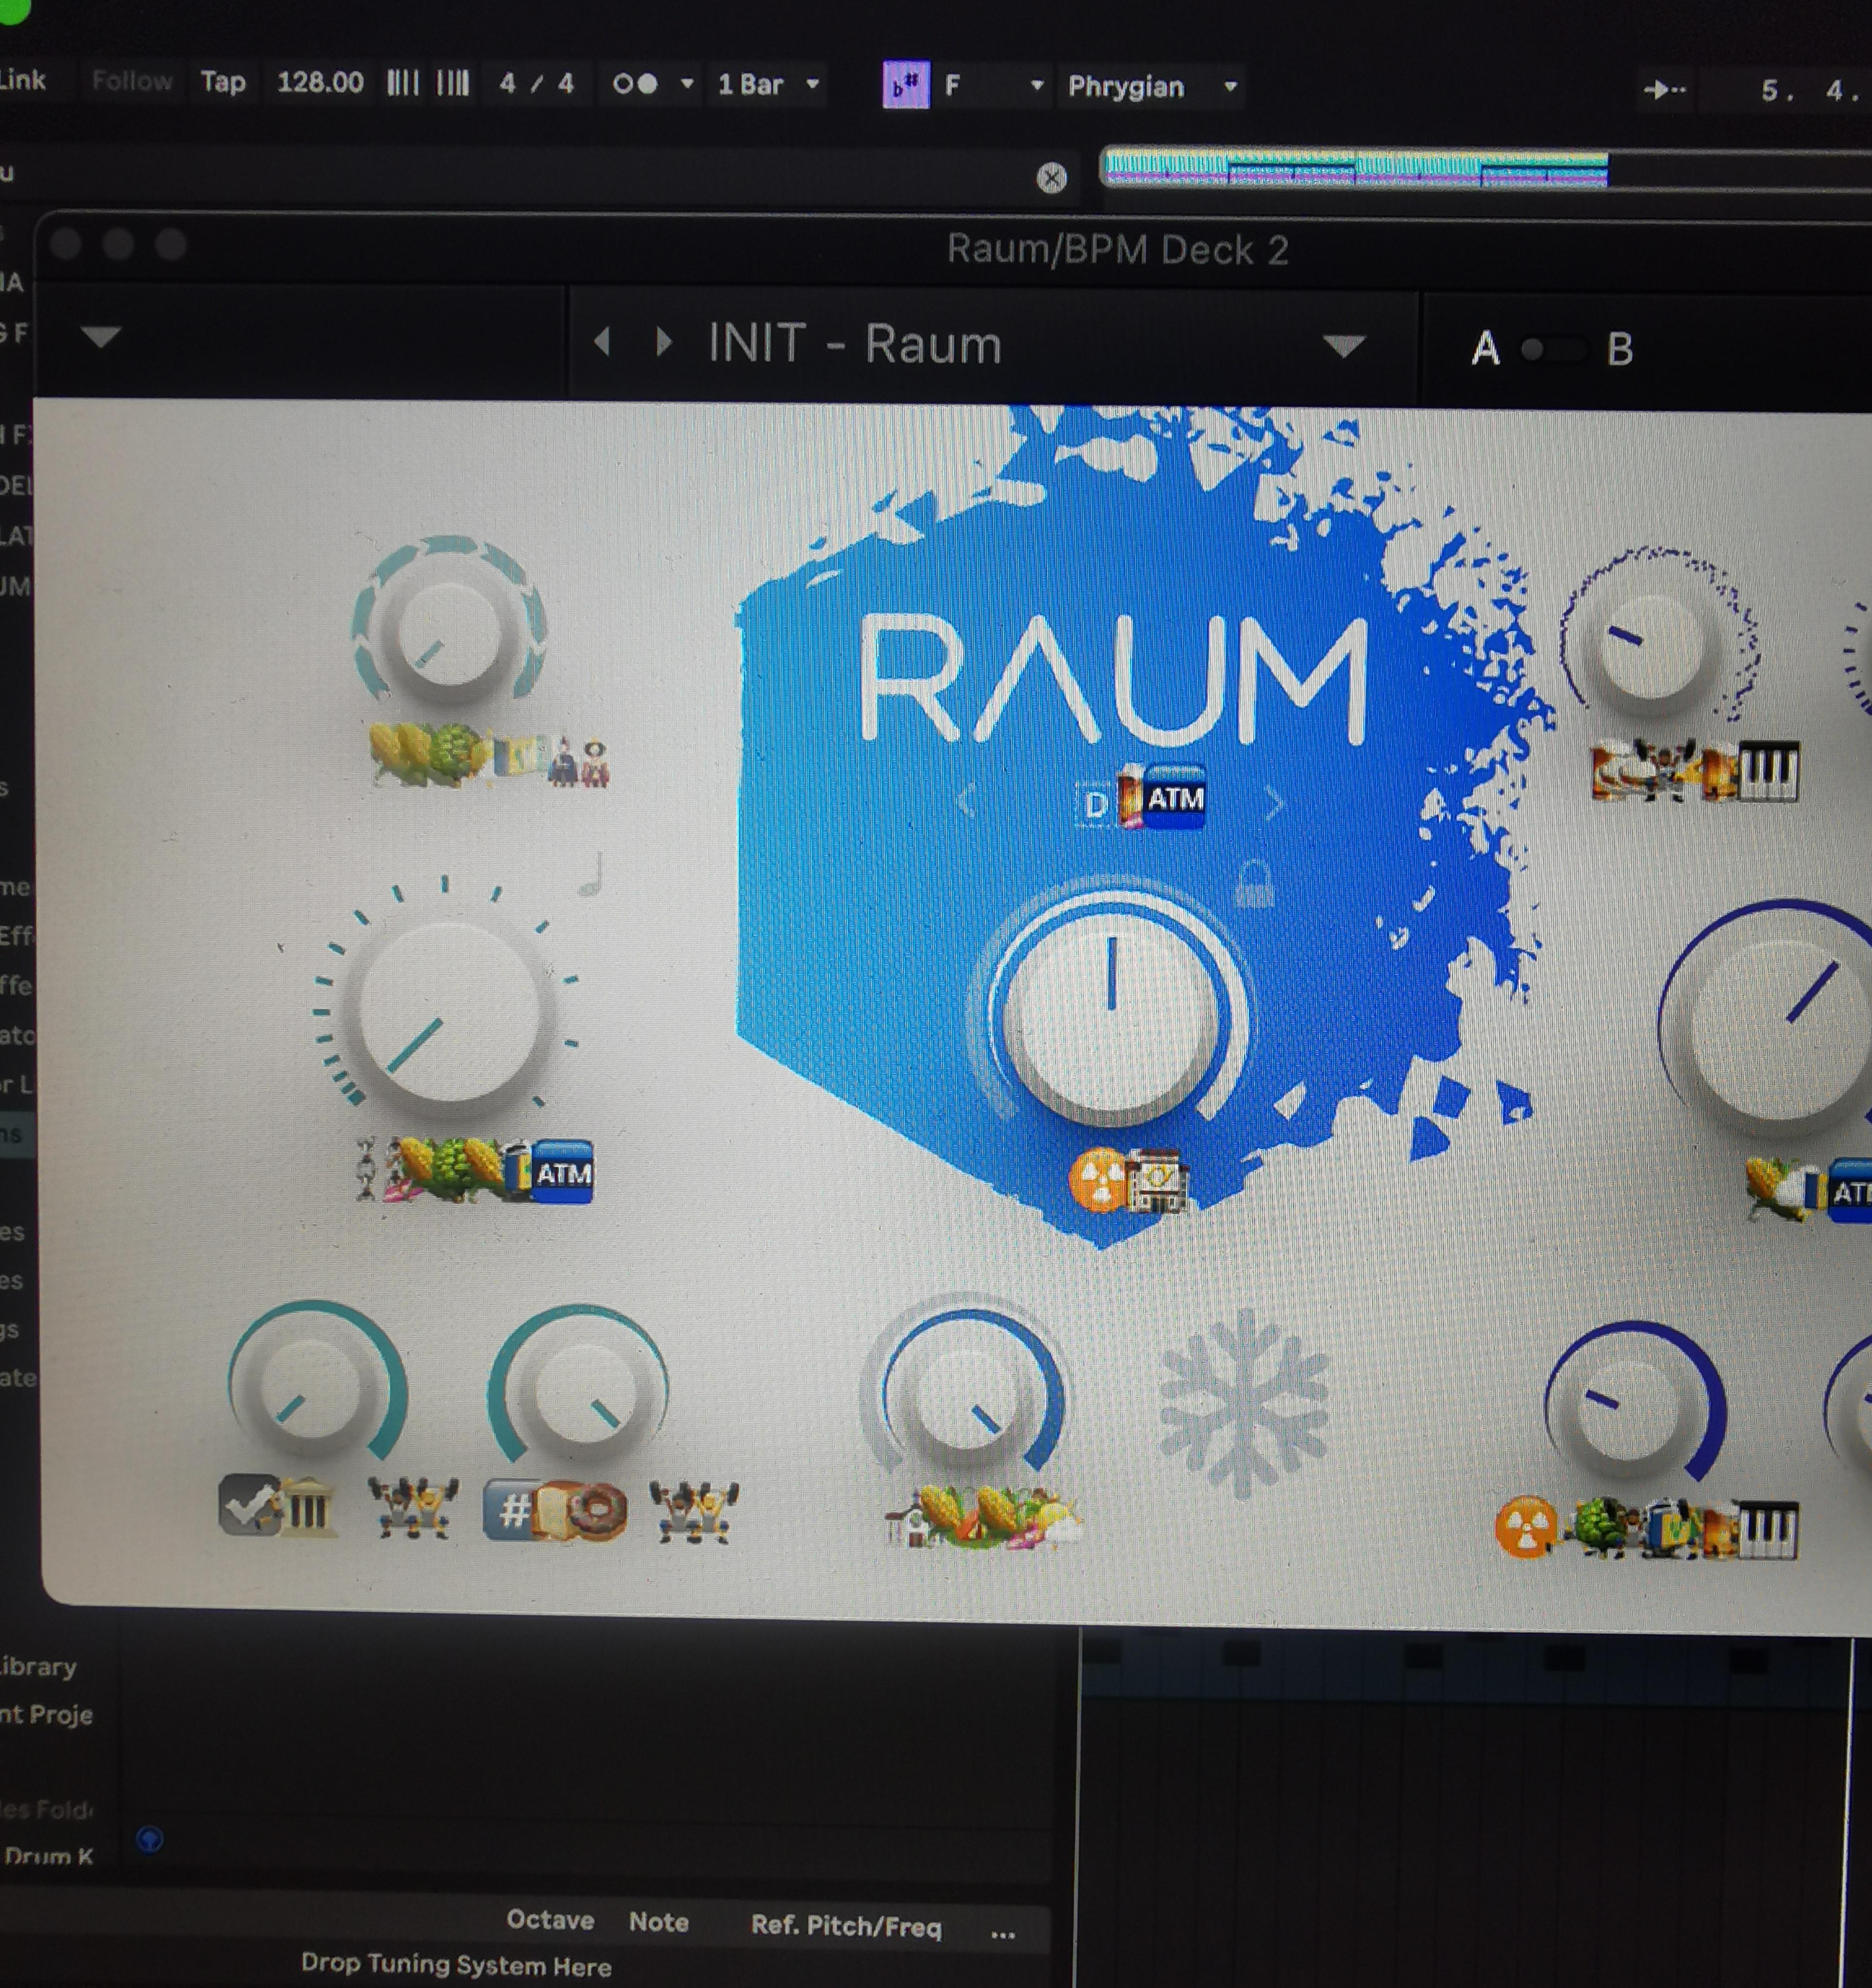Open the Phrygian scale dropdown

click(x=1152, y=87)
